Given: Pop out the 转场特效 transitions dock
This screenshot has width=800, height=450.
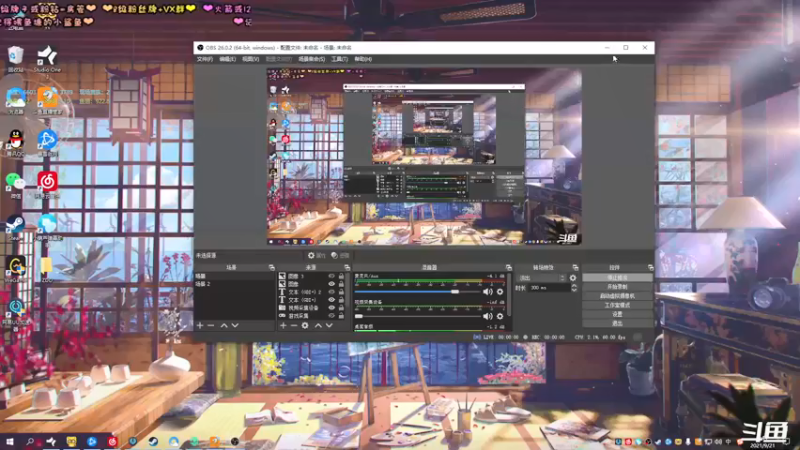Looking at the screenshot, I should pyautogui.click(x=575, y=267).
